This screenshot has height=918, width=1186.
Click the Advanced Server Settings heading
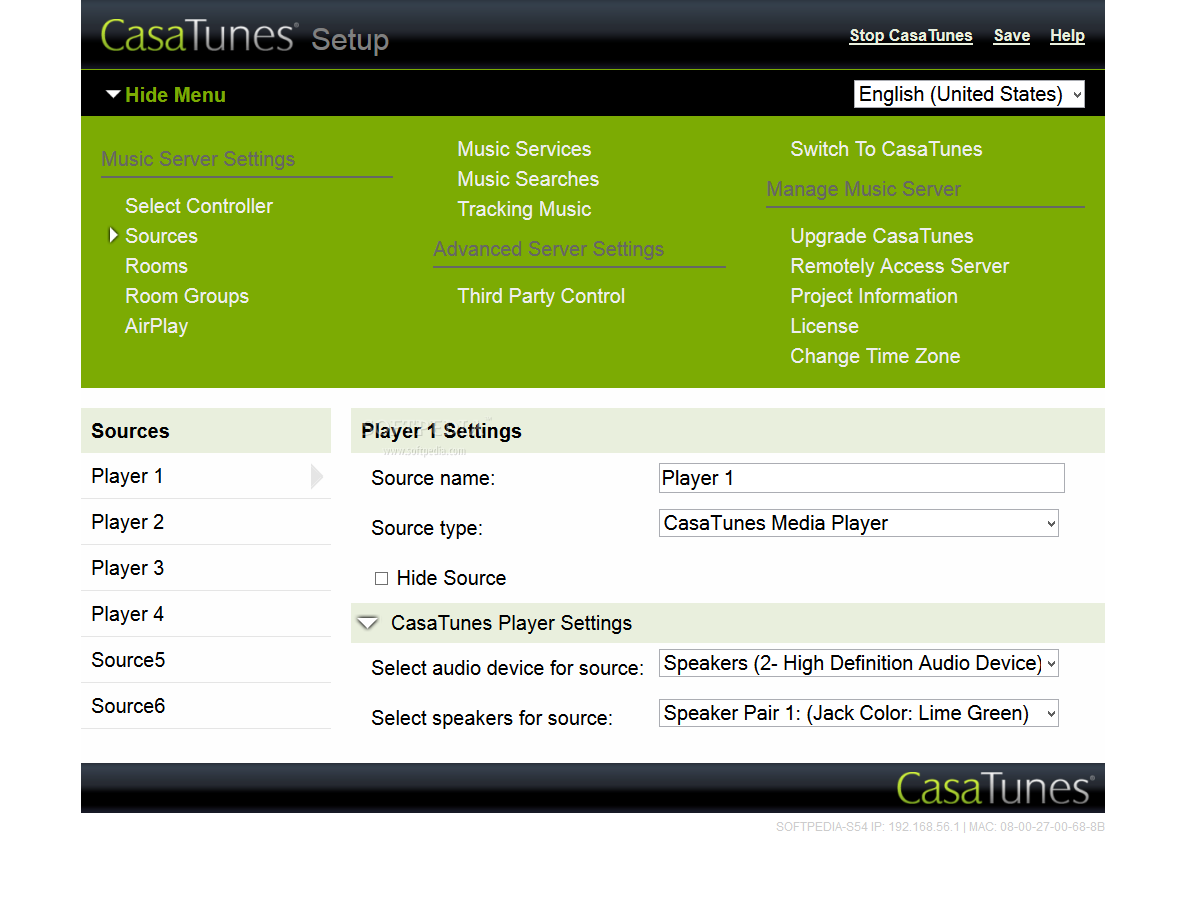point(548,249)
